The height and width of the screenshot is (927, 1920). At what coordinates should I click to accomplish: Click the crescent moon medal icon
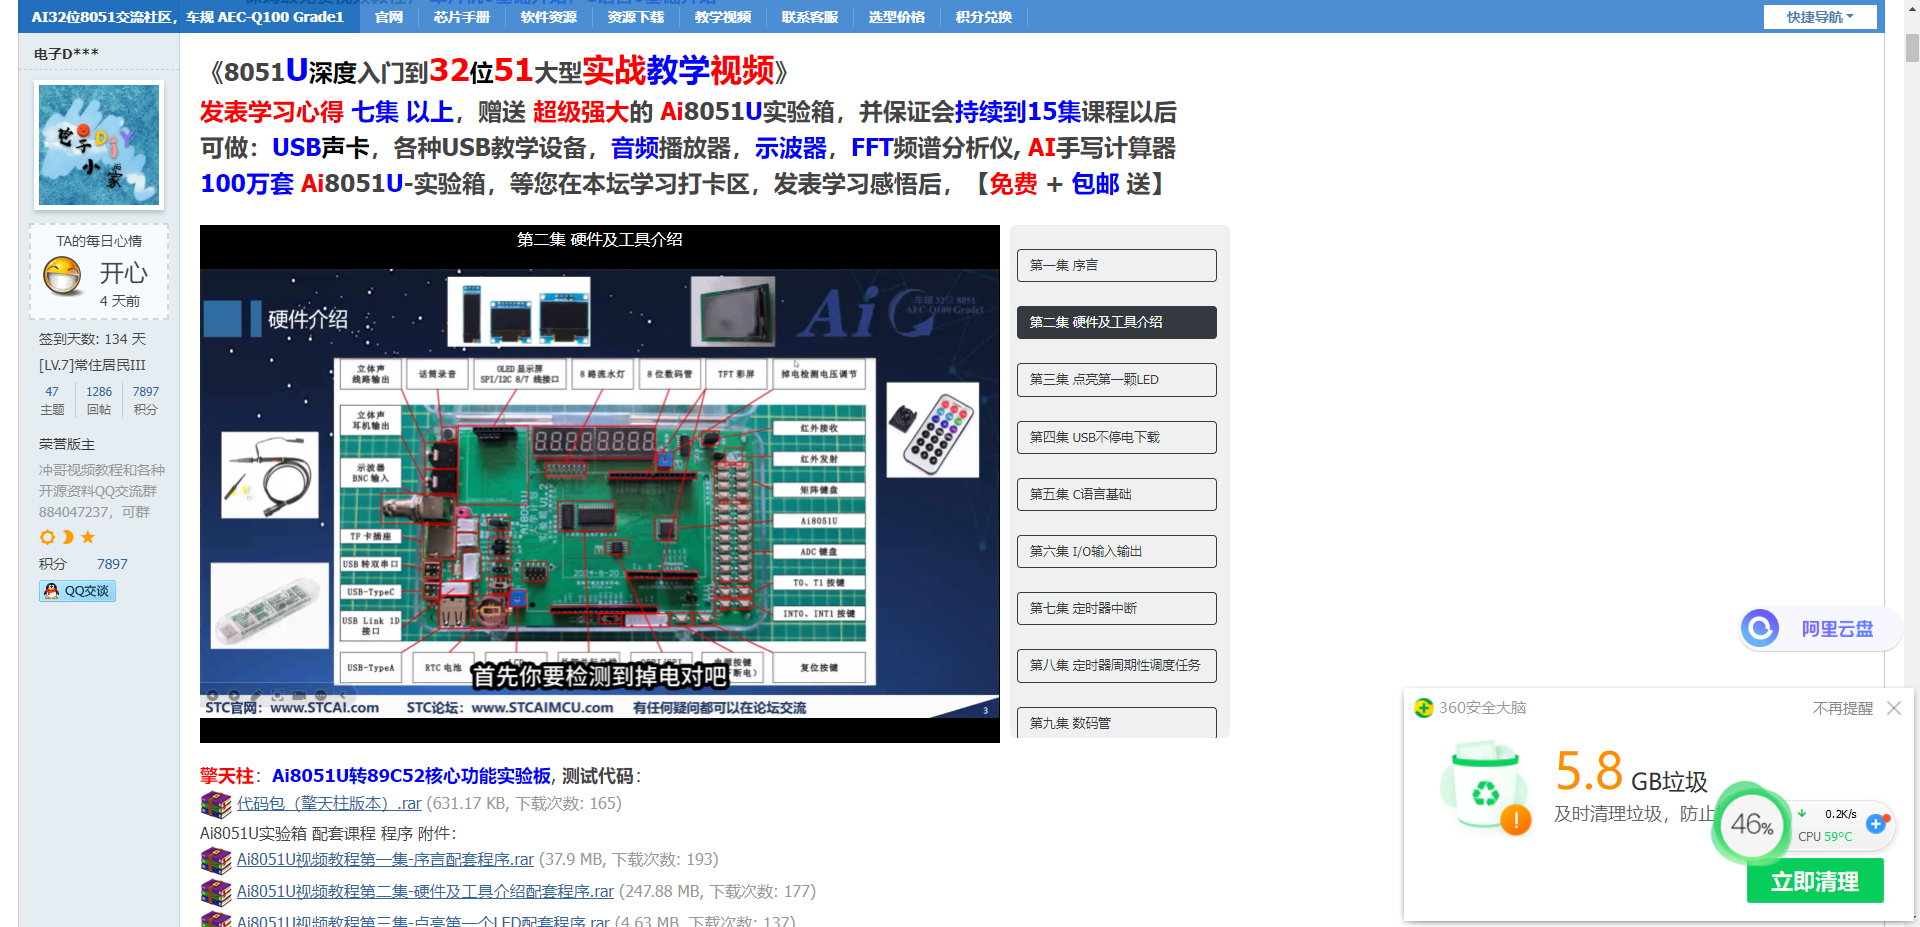[x=68, y=537]
